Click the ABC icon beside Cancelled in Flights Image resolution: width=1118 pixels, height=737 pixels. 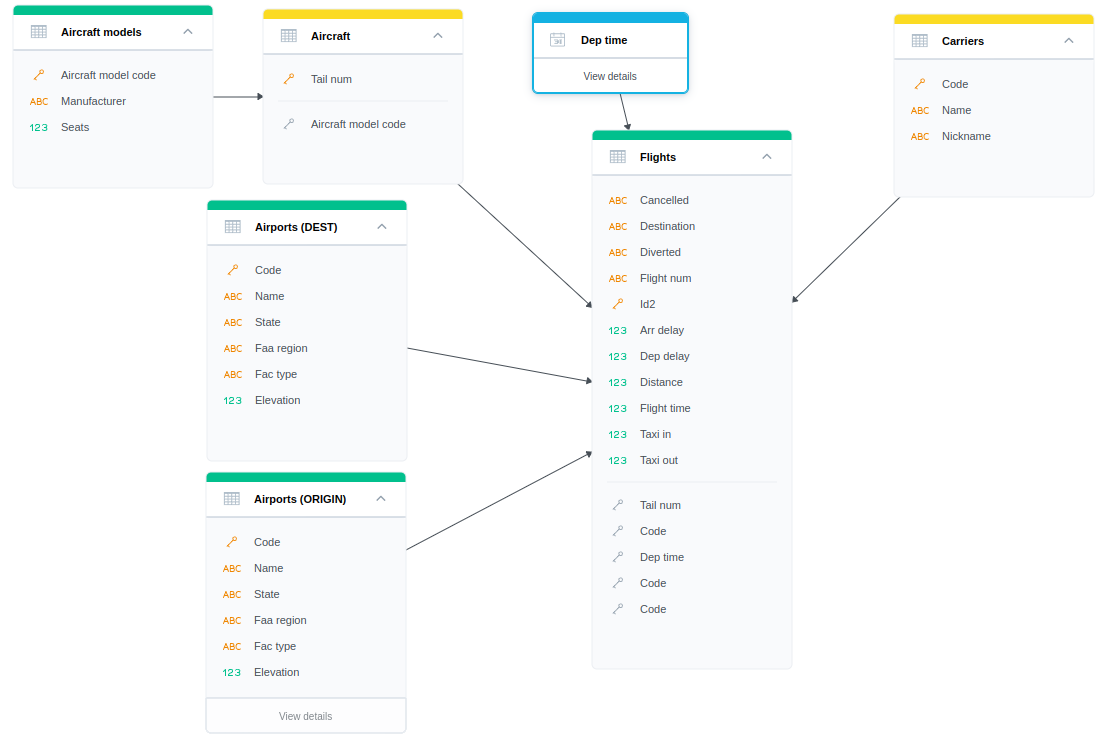618,200
